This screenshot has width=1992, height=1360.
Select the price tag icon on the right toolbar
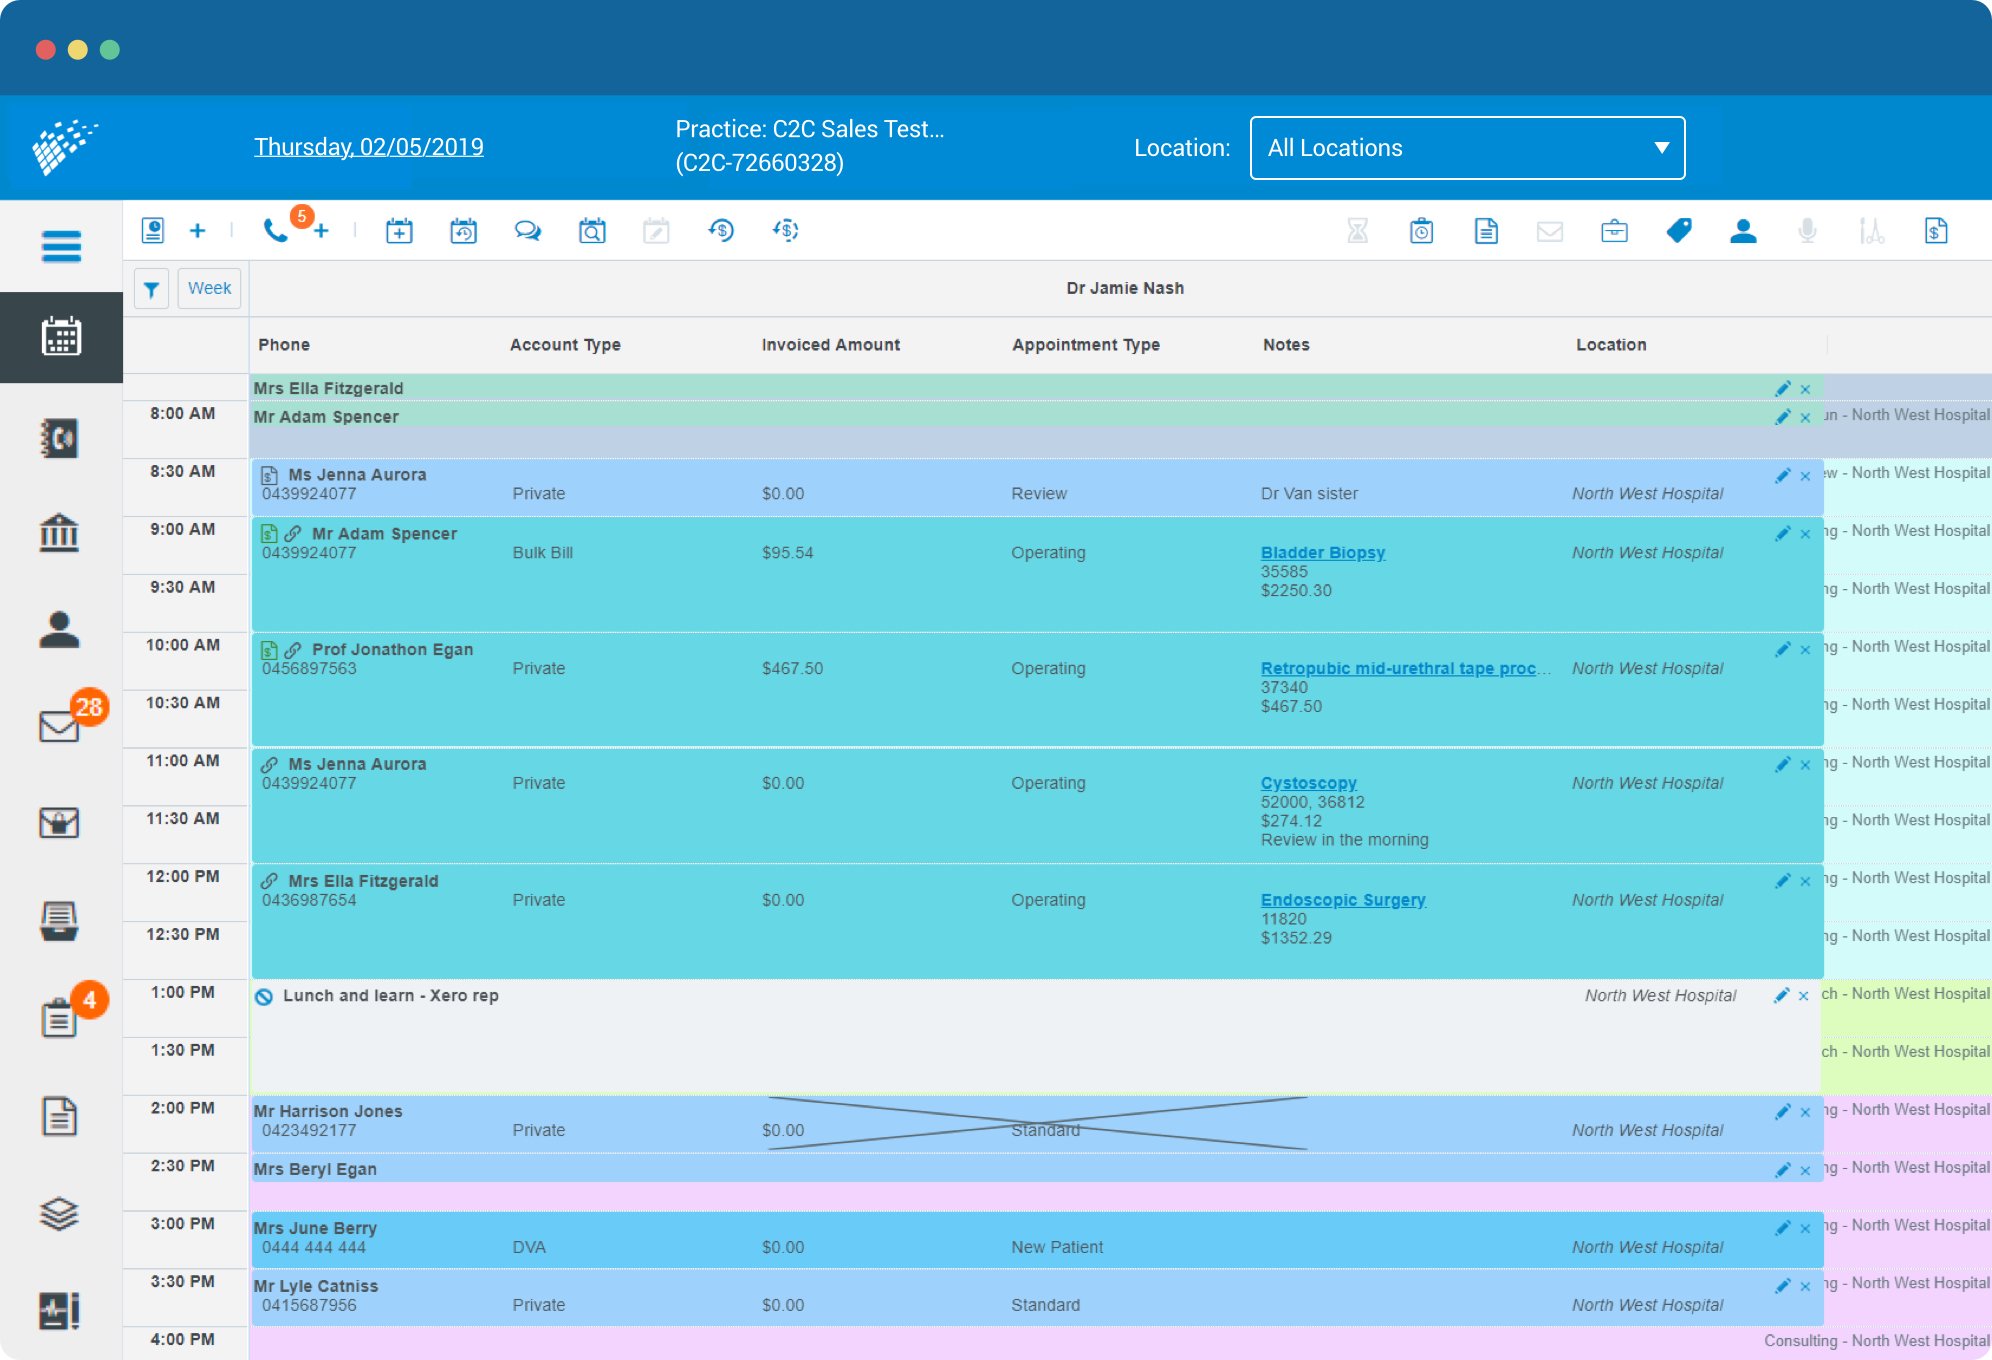(1678, 230)
